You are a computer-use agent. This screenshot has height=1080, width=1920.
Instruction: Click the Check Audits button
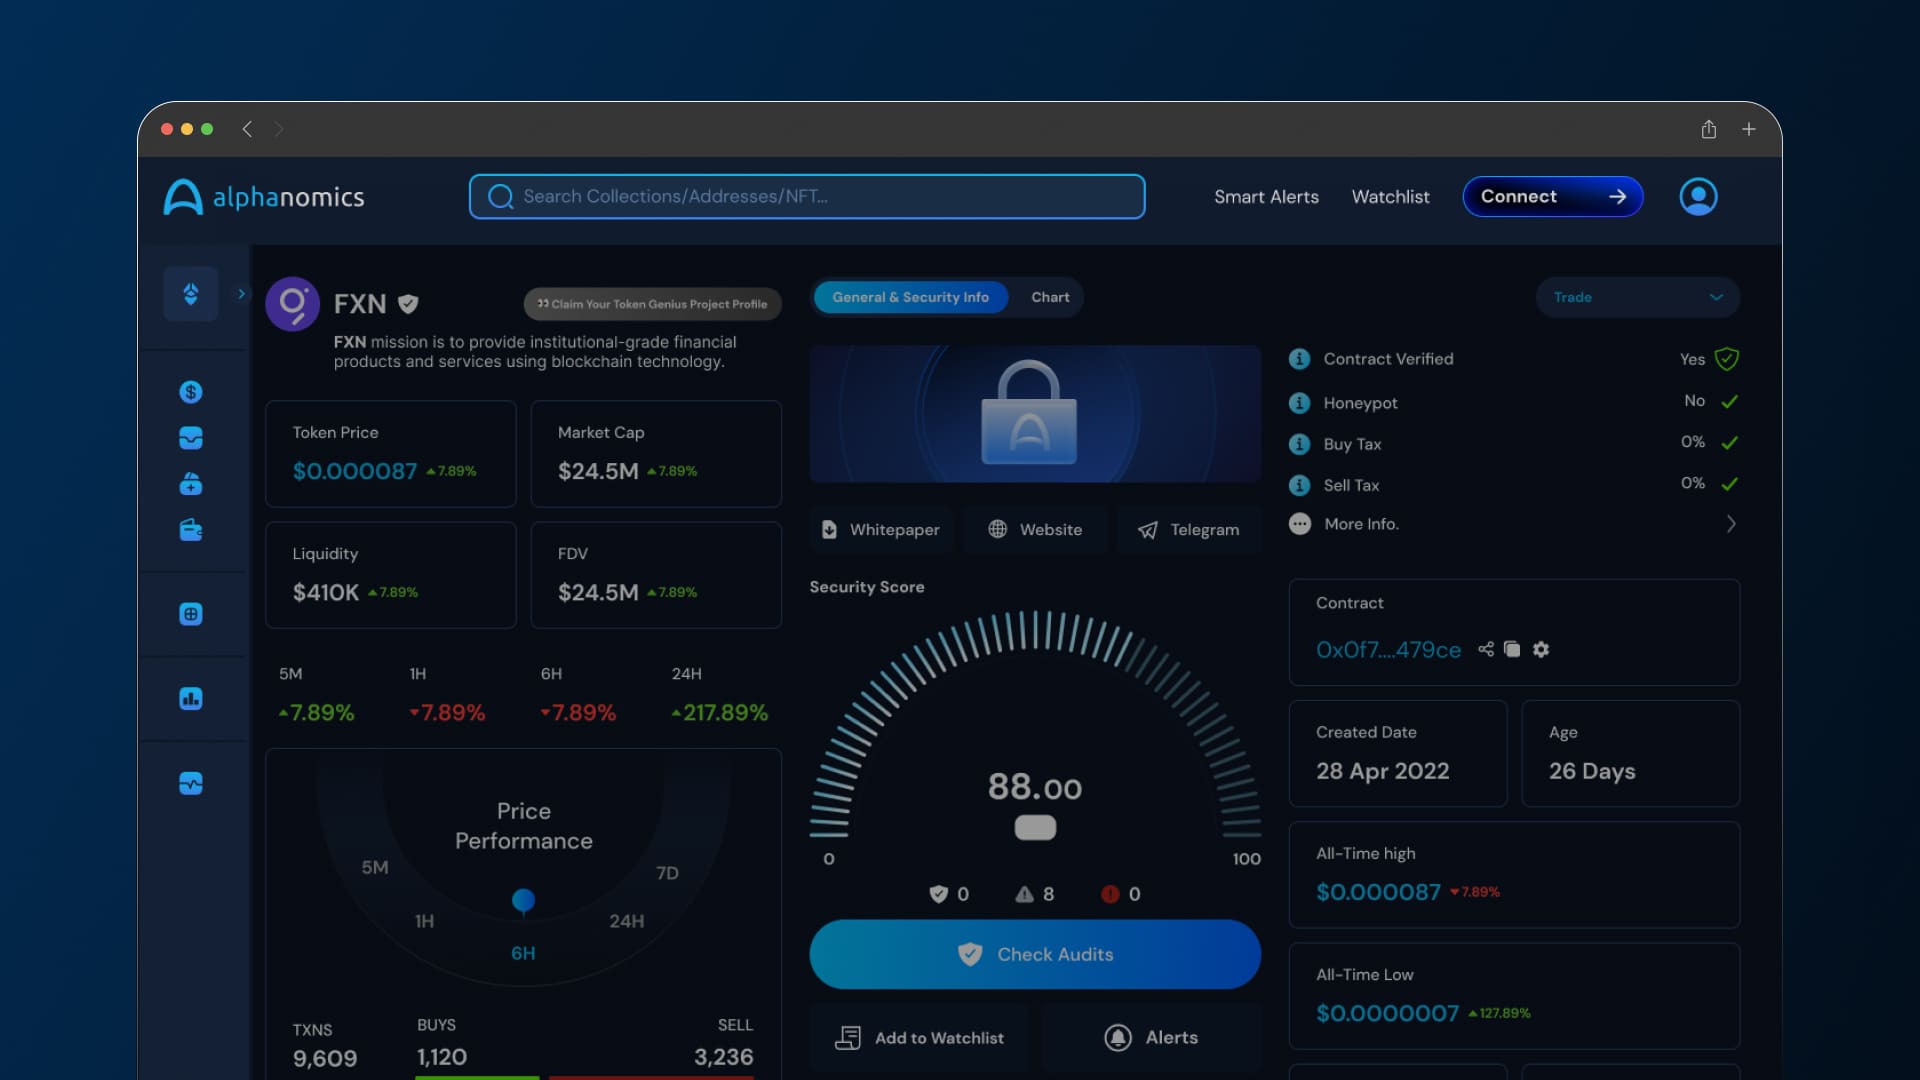pos(1035,954)
